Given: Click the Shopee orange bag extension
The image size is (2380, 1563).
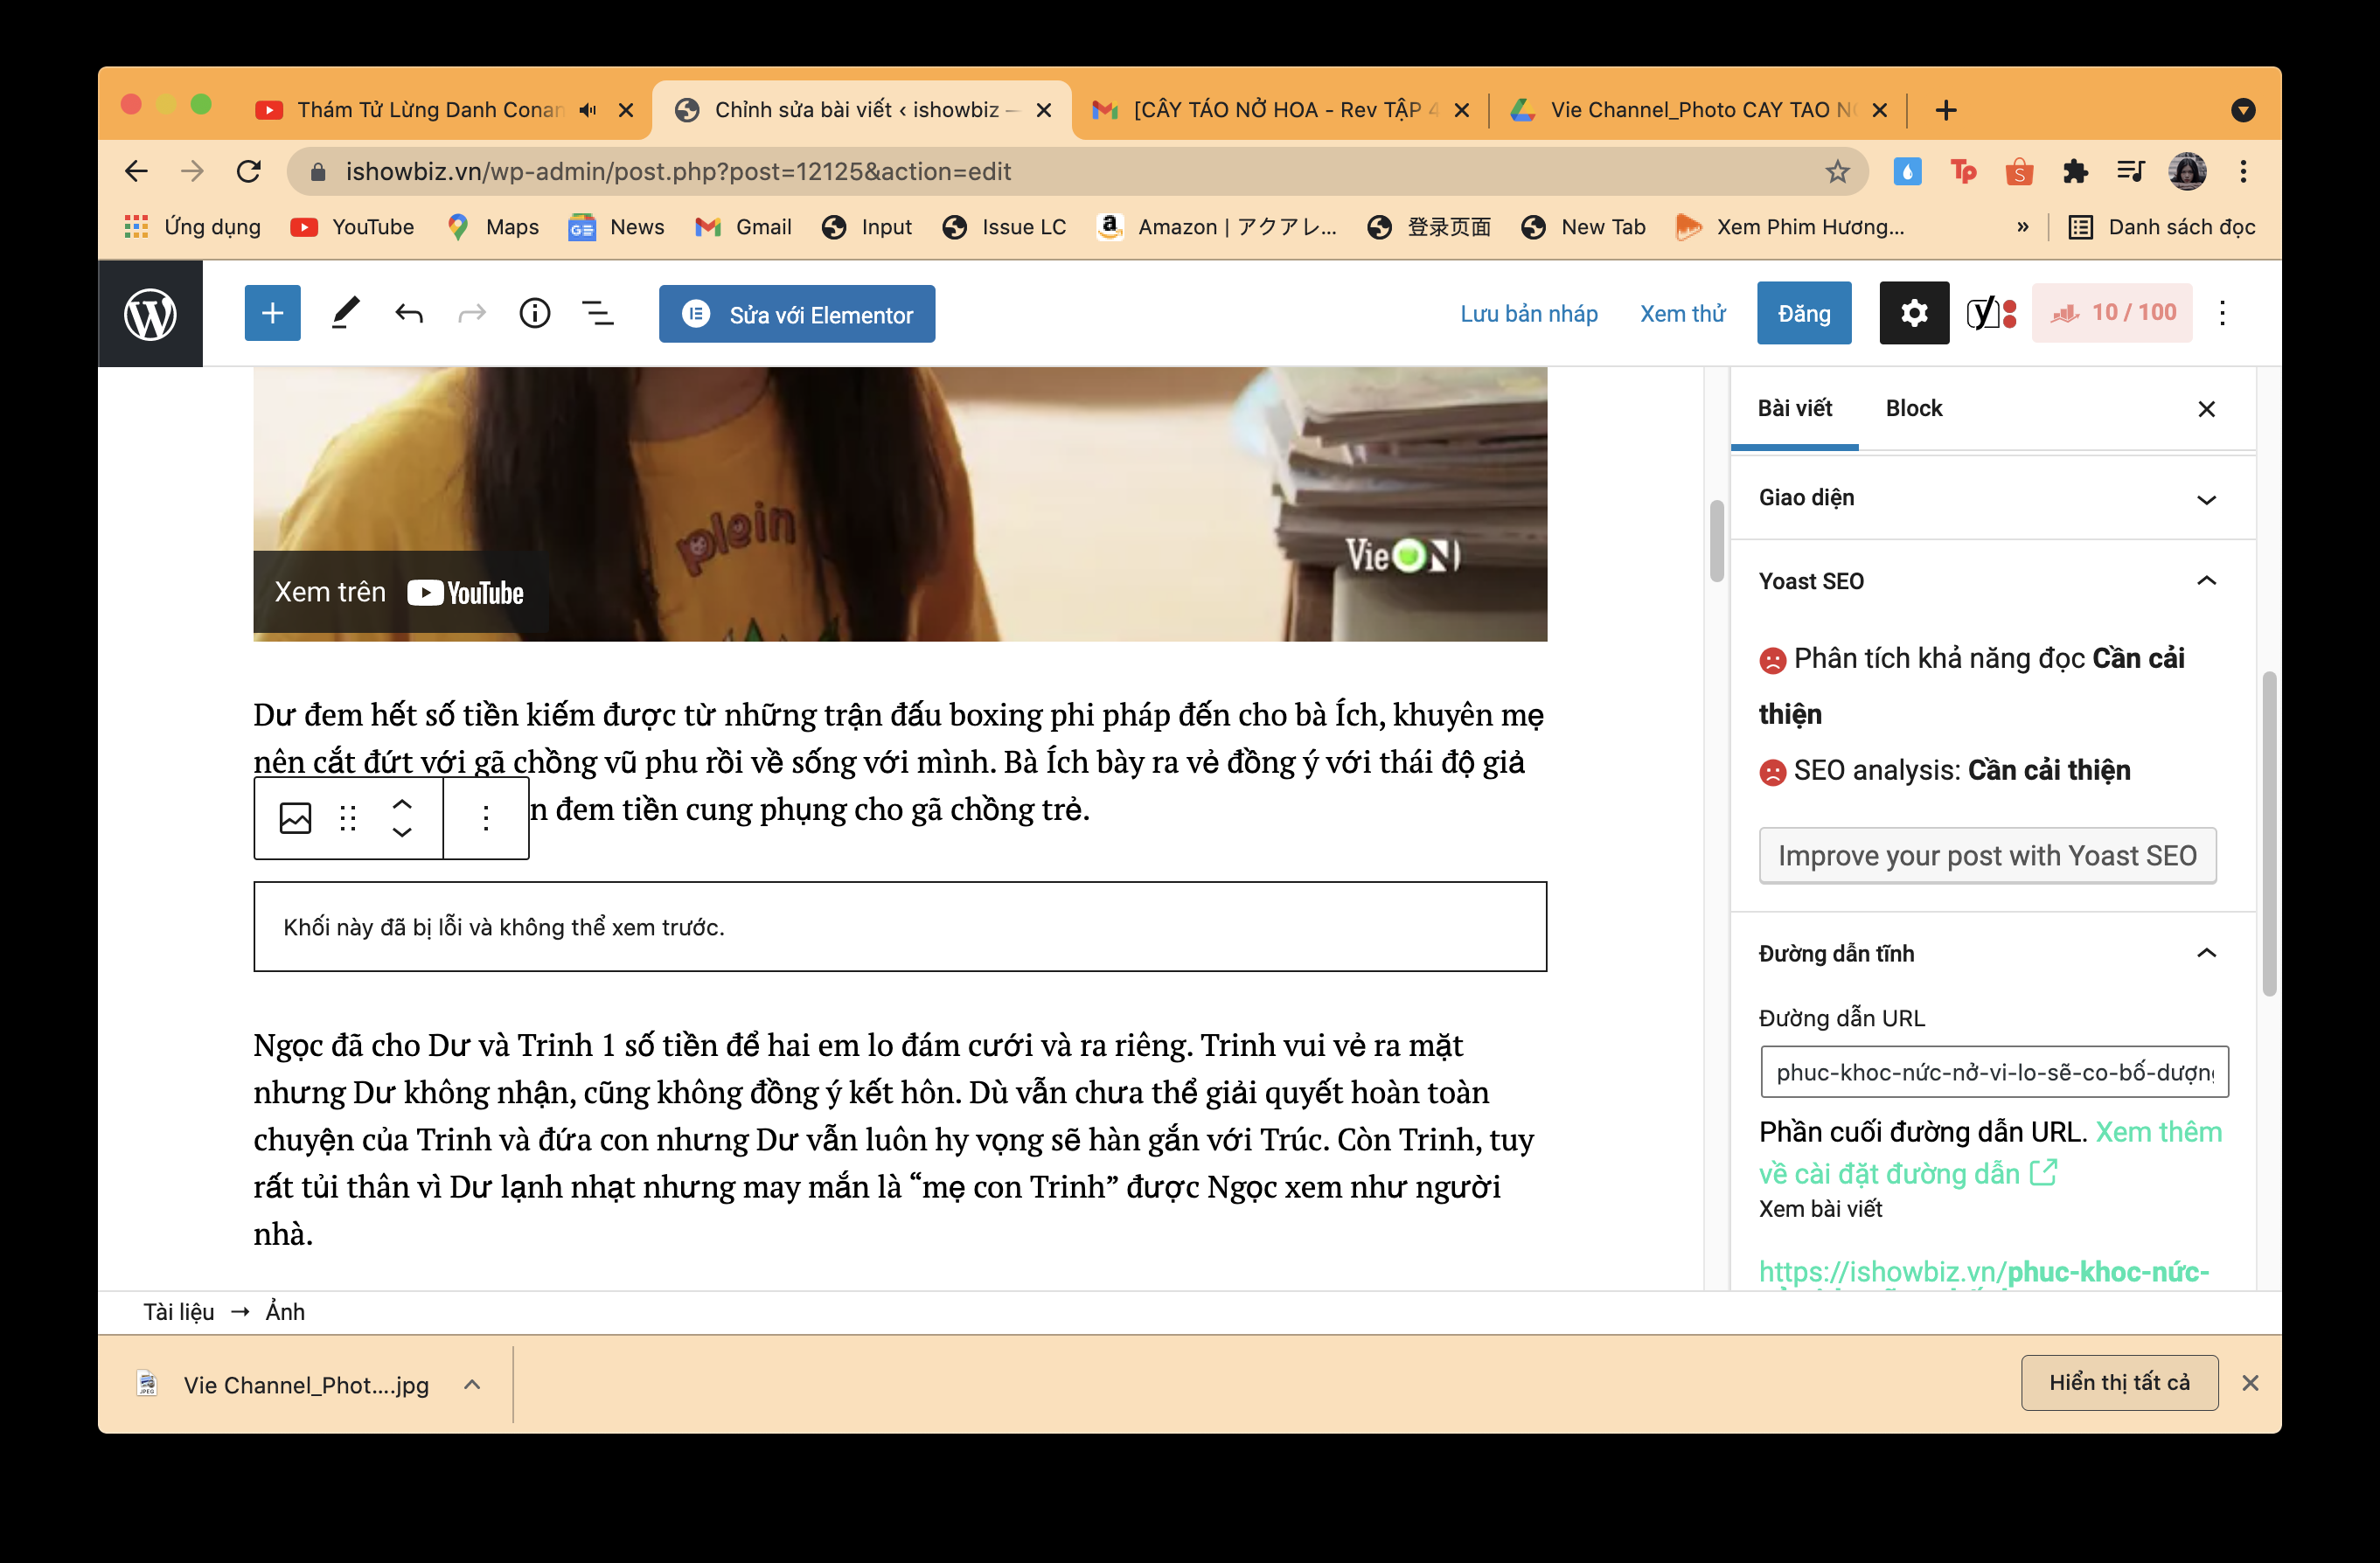Looking at the screenshot, I should (2019, 172).
